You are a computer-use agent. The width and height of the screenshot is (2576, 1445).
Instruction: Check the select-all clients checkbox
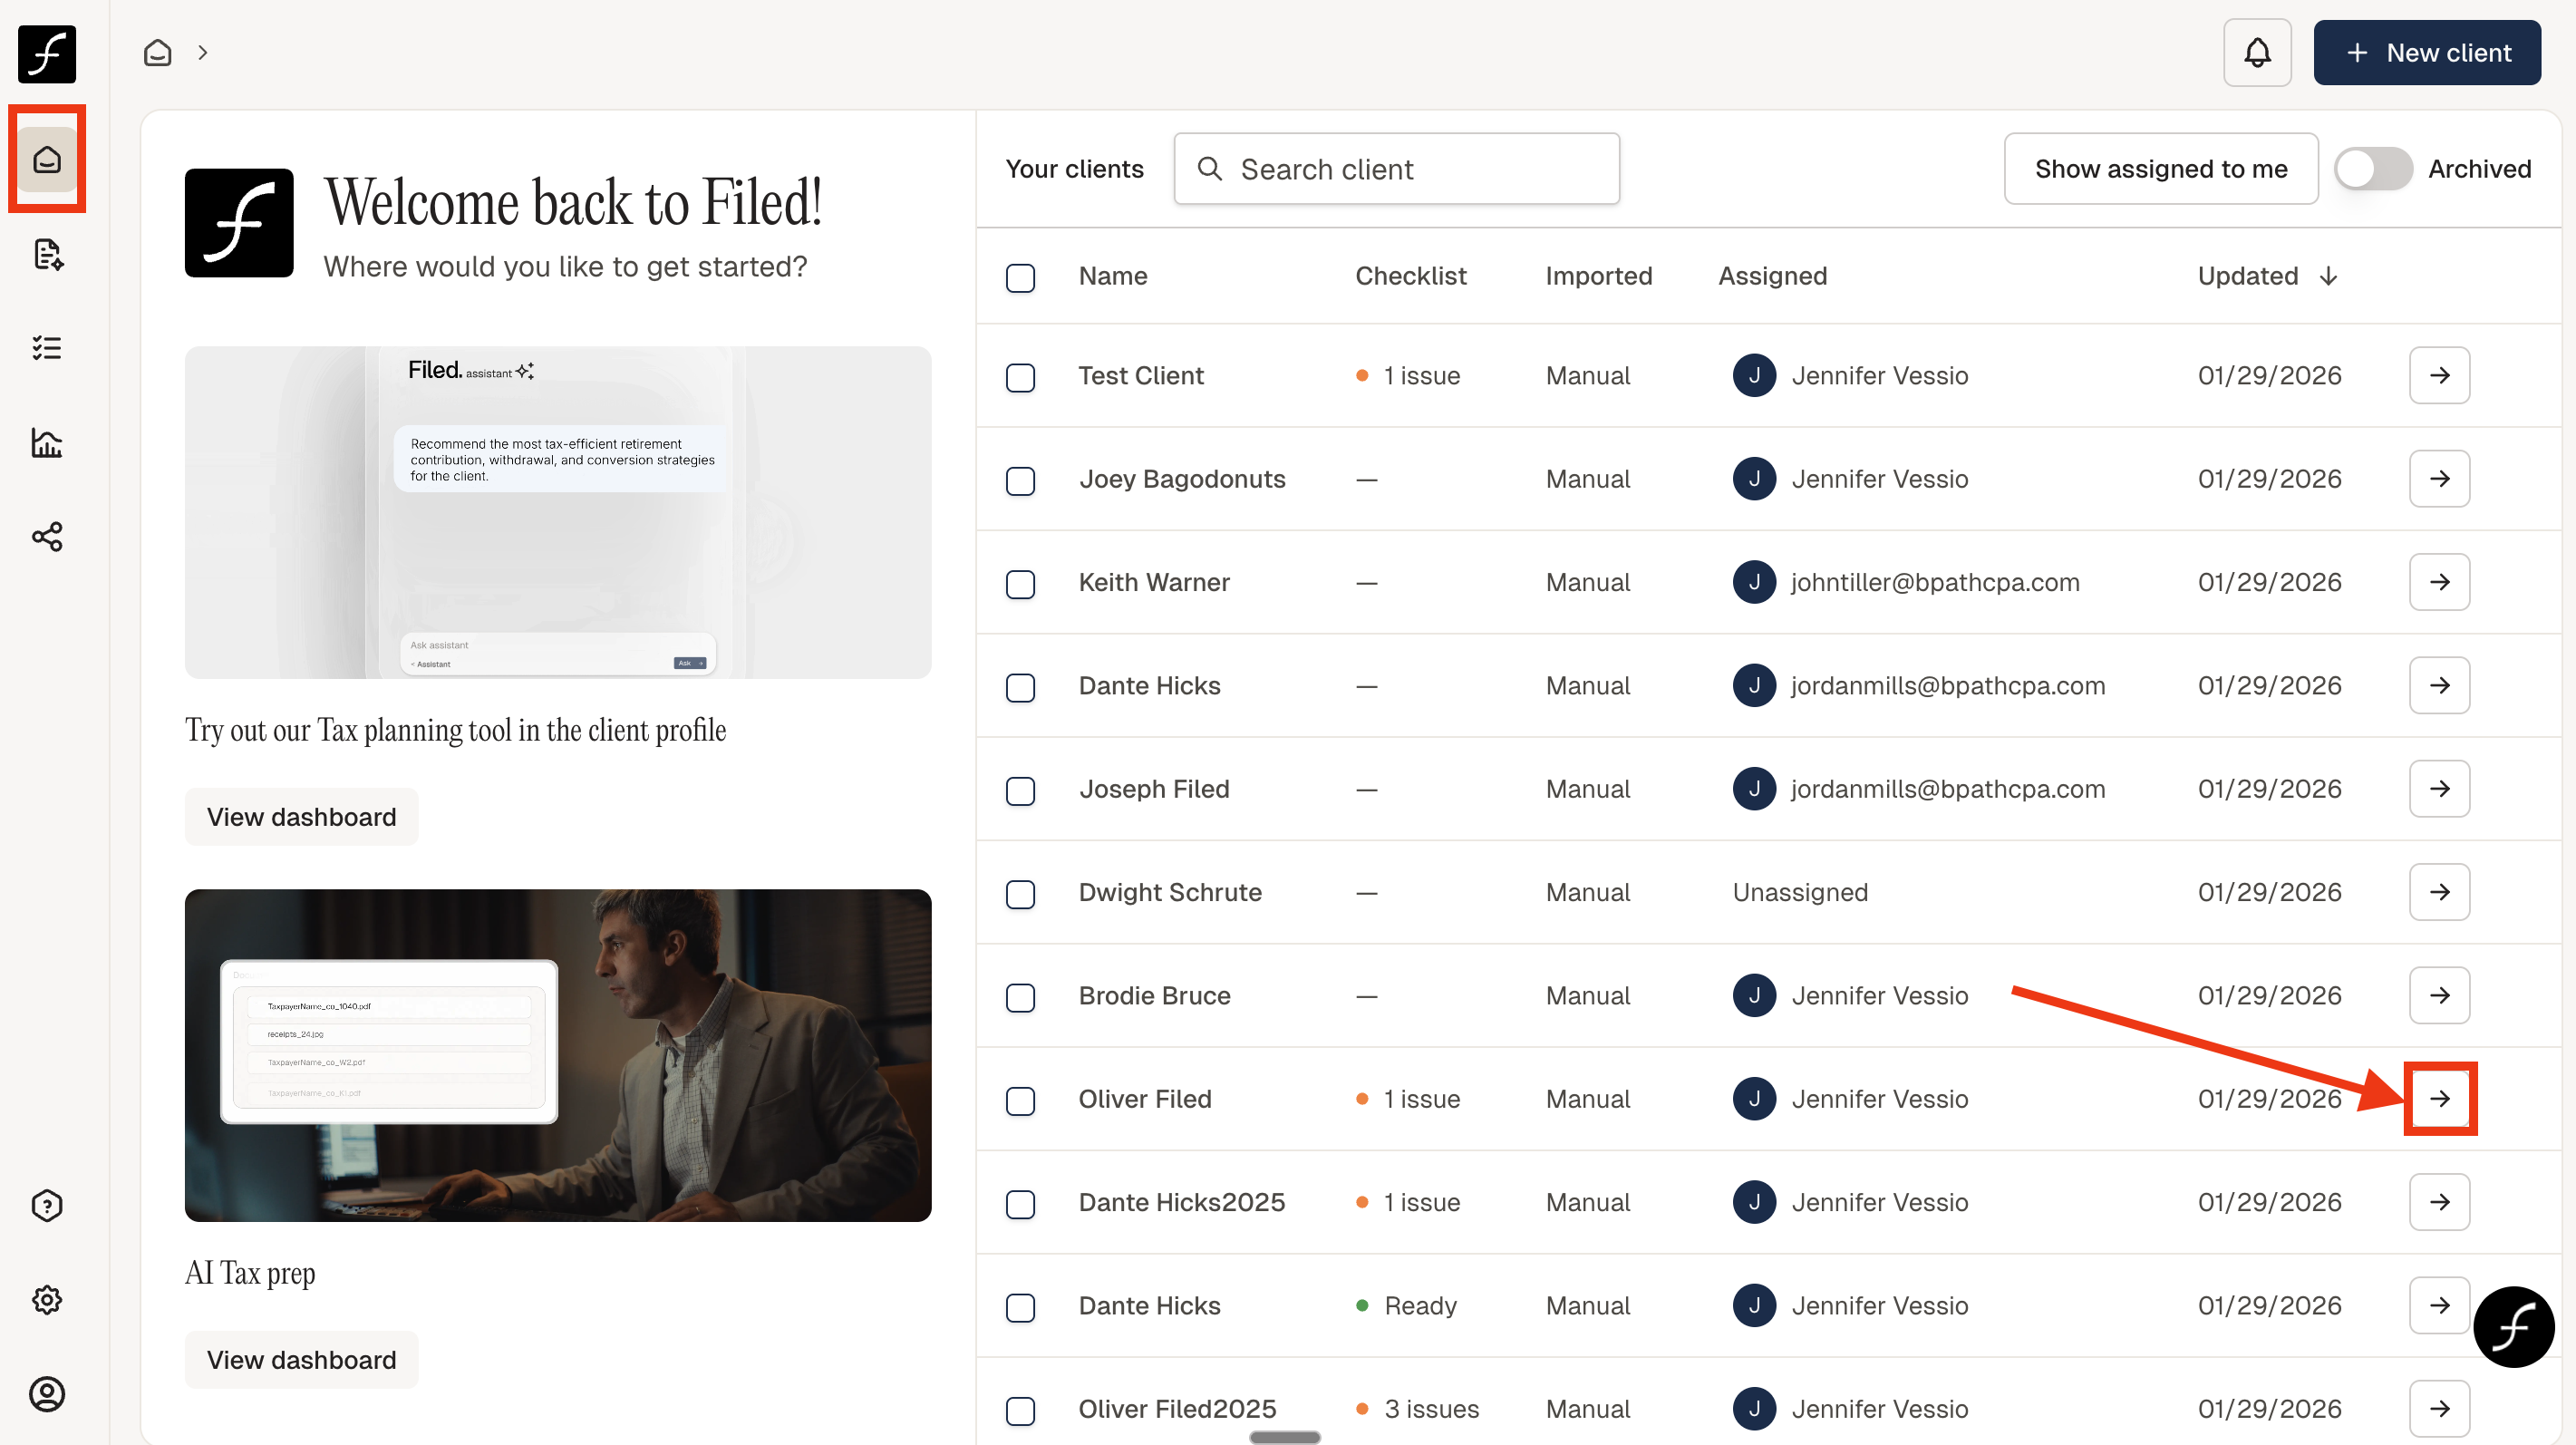point(1020,277)
